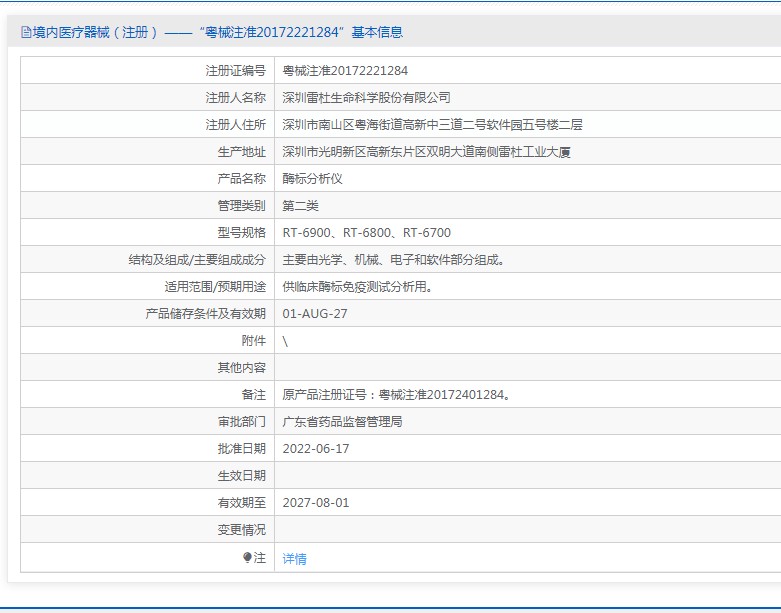Select model spec RT-6900、RT-6800、RT-6700
Viewport: 781px width, 613px height.
[x=367, y=233]
